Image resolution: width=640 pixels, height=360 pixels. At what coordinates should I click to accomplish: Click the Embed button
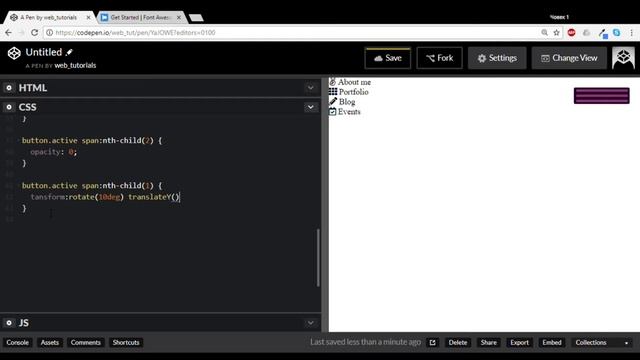pyautogui.click(x=552, y=342)
